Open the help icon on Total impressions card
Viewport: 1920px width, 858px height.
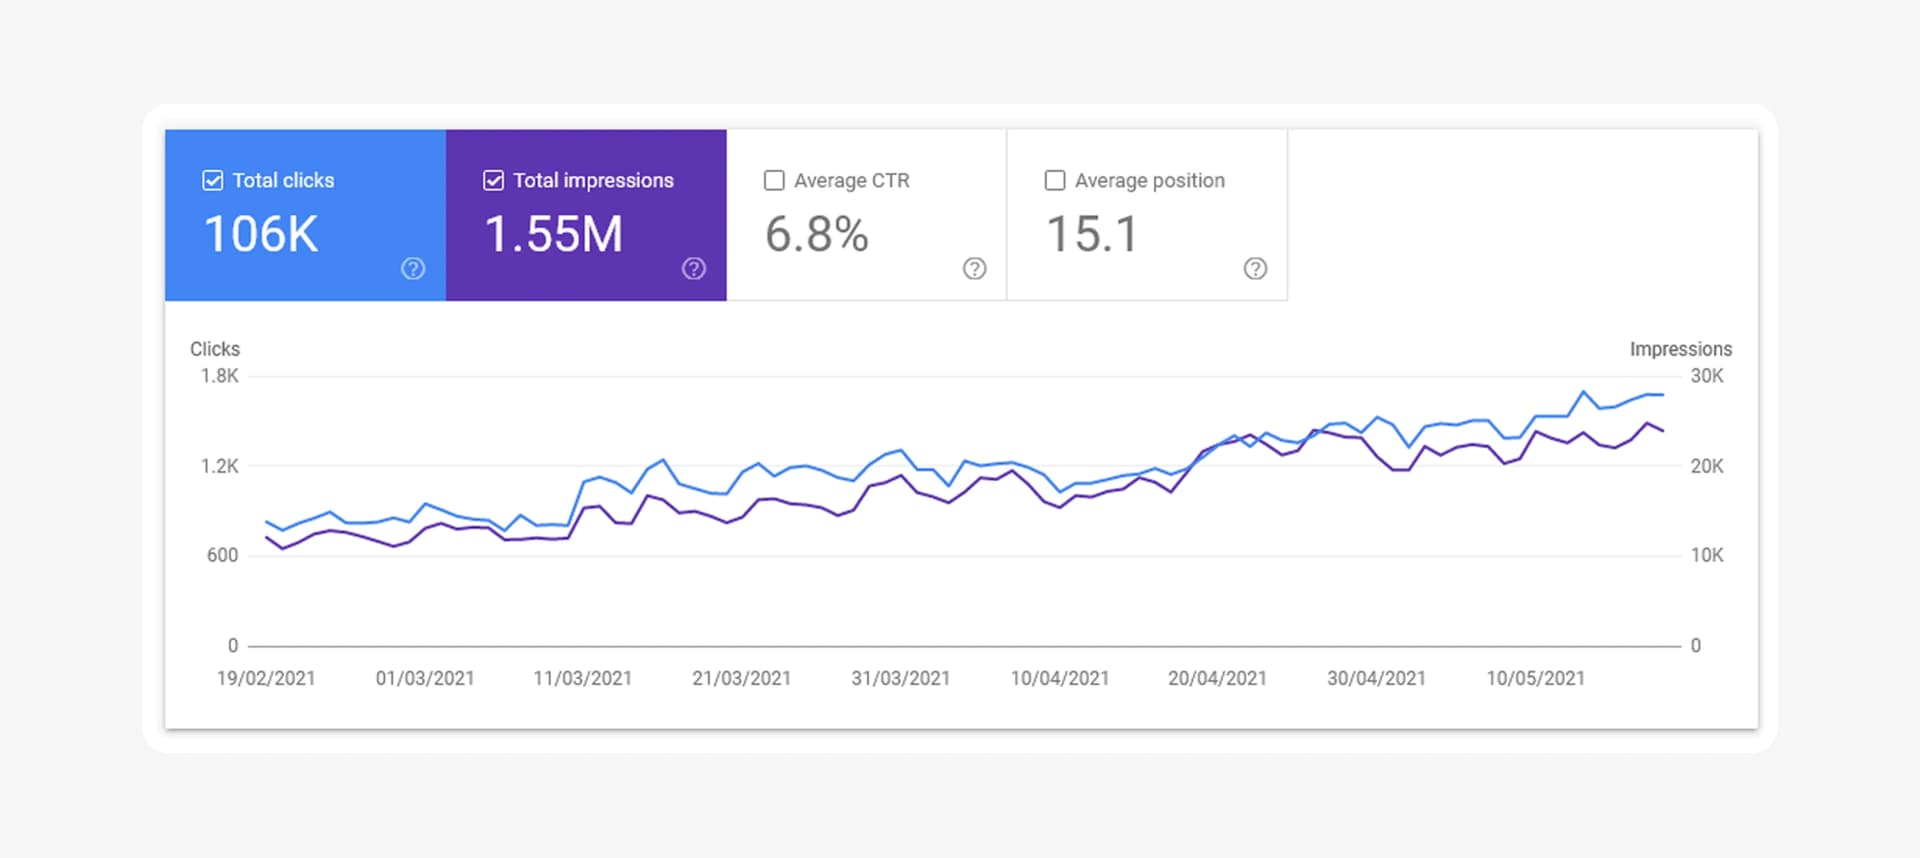(694, 268)
